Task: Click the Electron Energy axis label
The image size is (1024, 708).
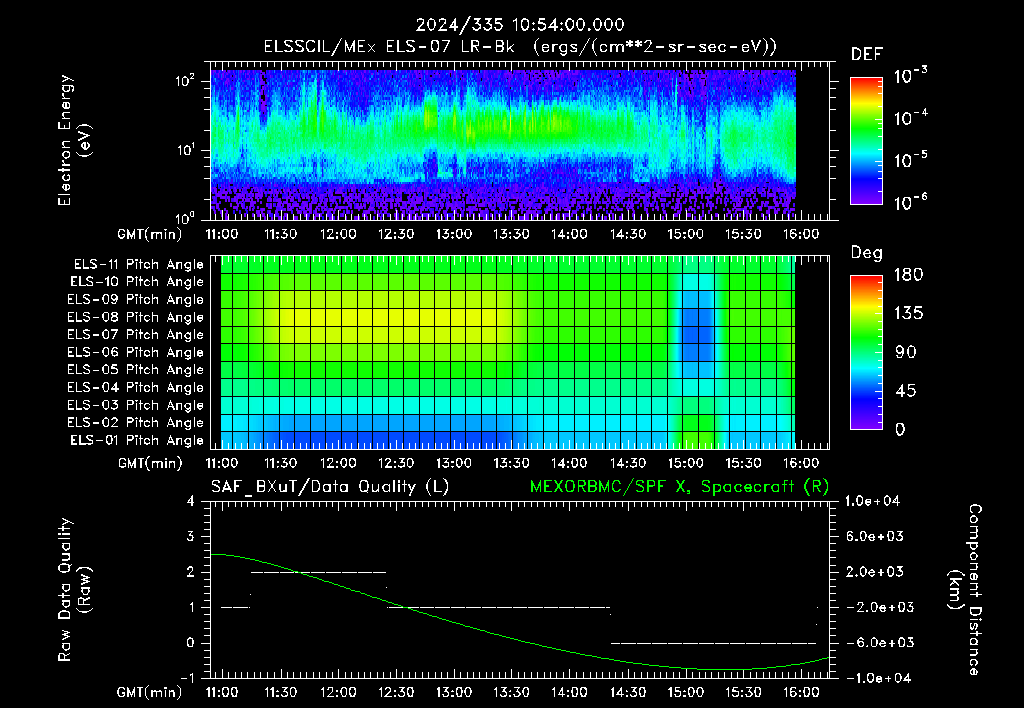Action: (x=73, y=140)
